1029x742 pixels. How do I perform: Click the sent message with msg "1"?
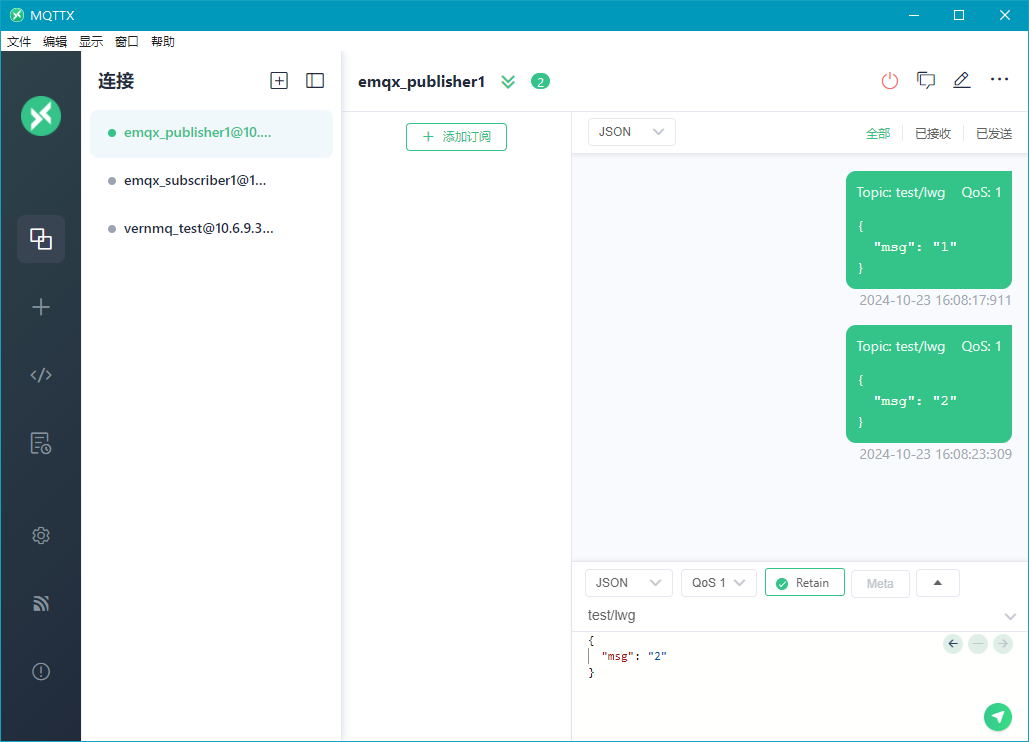pyautogui.click(x=929, y=230)
